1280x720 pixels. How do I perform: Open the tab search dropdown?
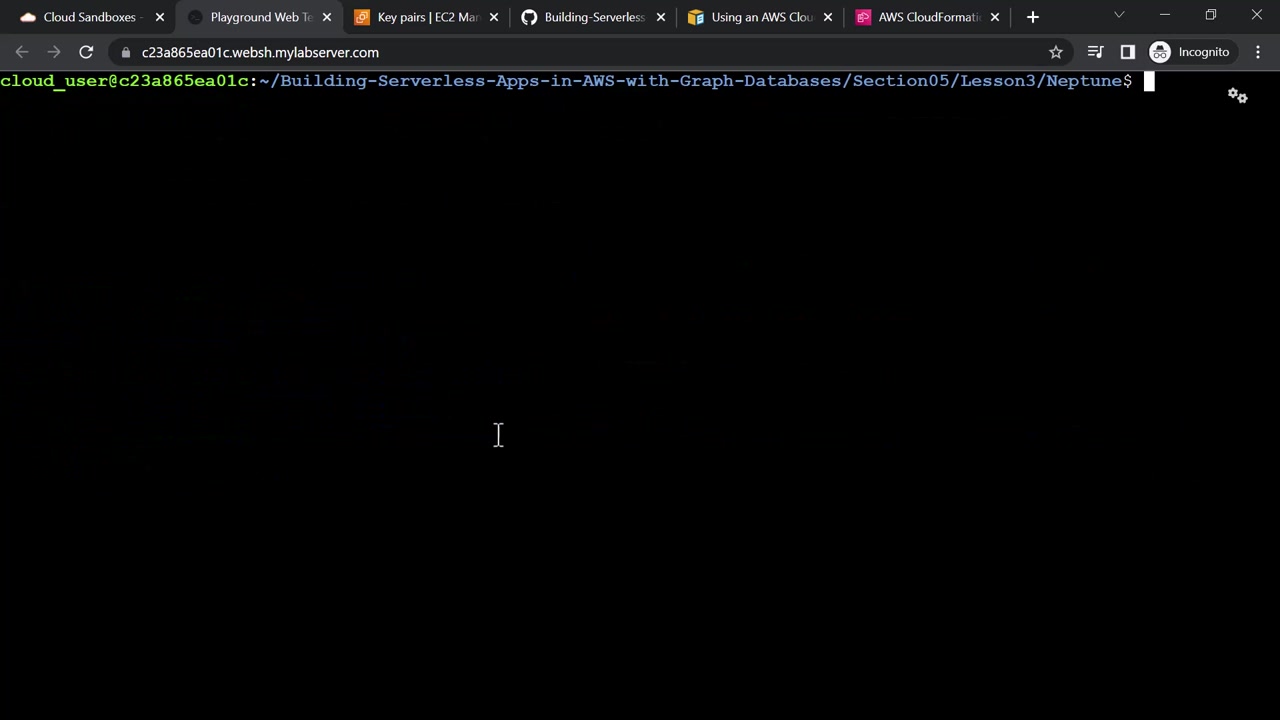point(1119,15)
